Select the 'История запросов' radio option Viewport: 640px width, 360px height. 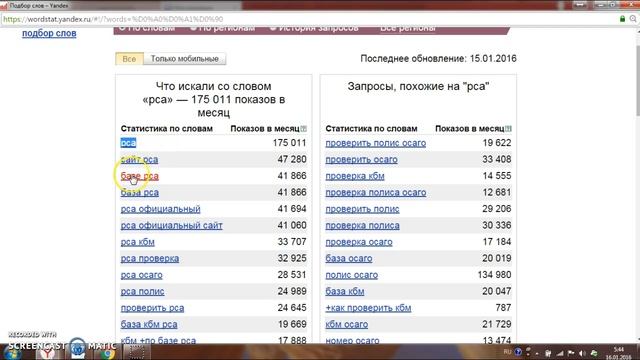pyautogui.click(x=314, y=28)
